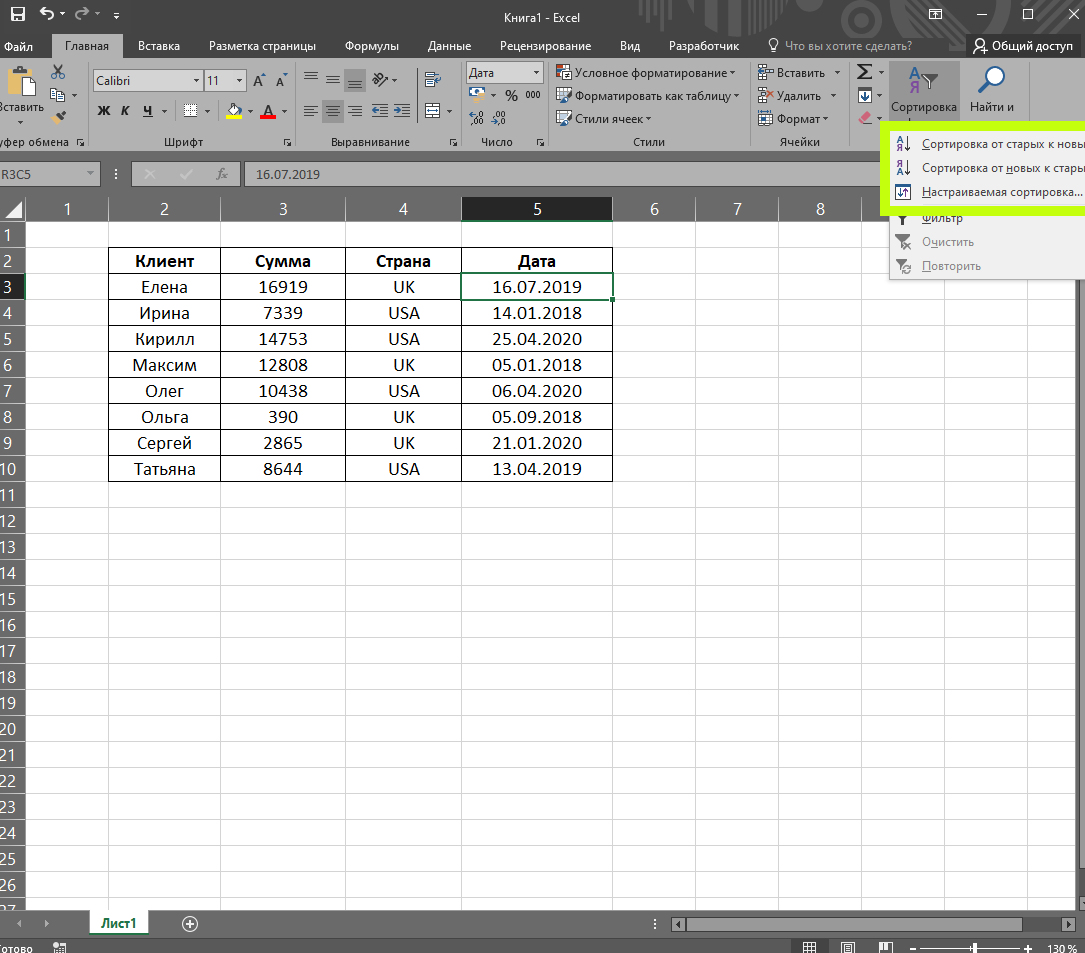This screenshot has height=953, width=1085.
Task: Toggle center horizontal alignment
Action: (333, 111)
